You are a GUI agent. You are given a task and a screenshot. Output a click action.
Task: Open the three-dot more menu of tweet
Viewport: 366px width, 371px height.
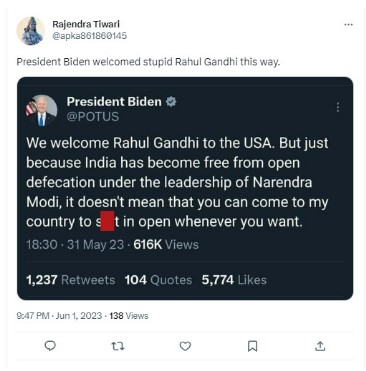(348, 24)
